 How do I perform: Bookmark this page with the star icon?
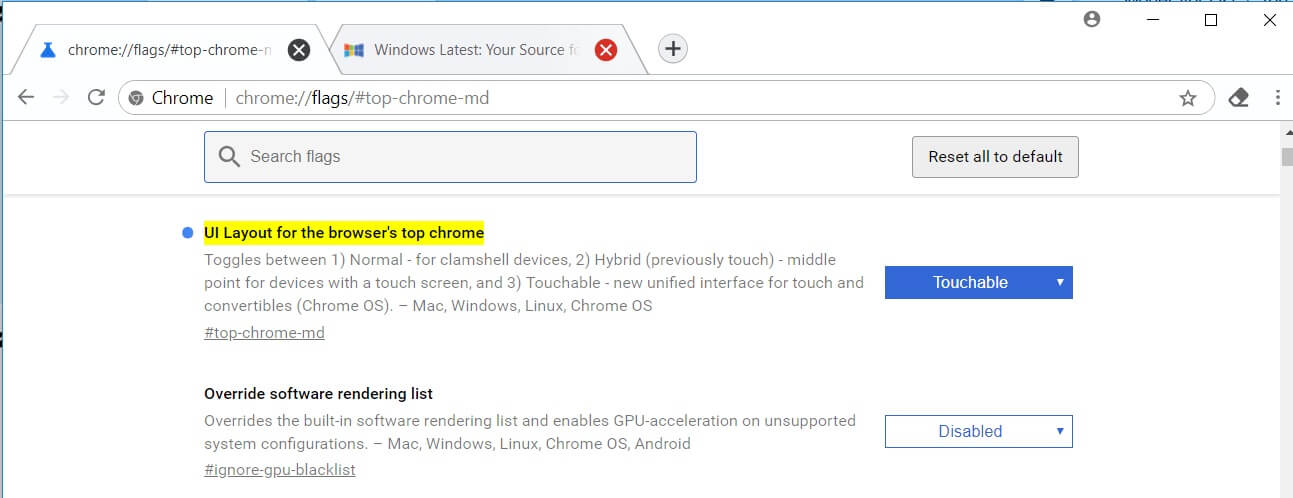[1188, 98]
